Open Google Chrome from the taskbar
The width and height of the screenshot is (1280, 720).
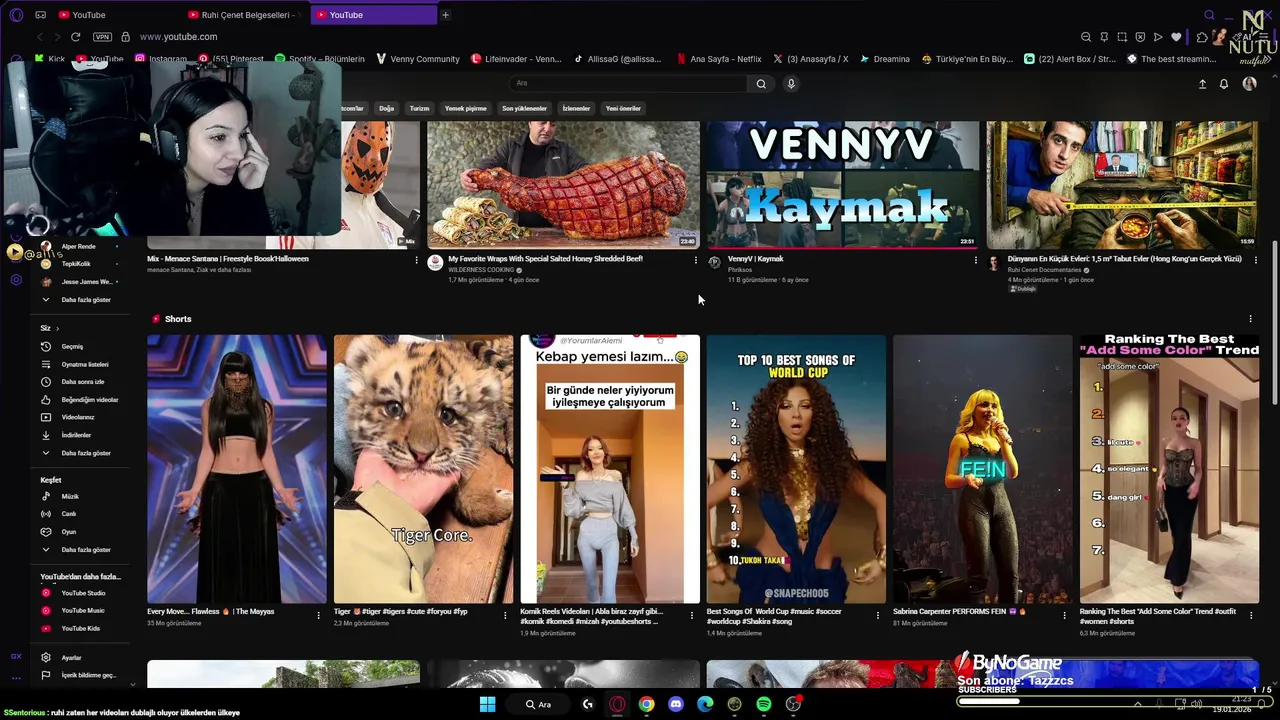pos(647,704)
